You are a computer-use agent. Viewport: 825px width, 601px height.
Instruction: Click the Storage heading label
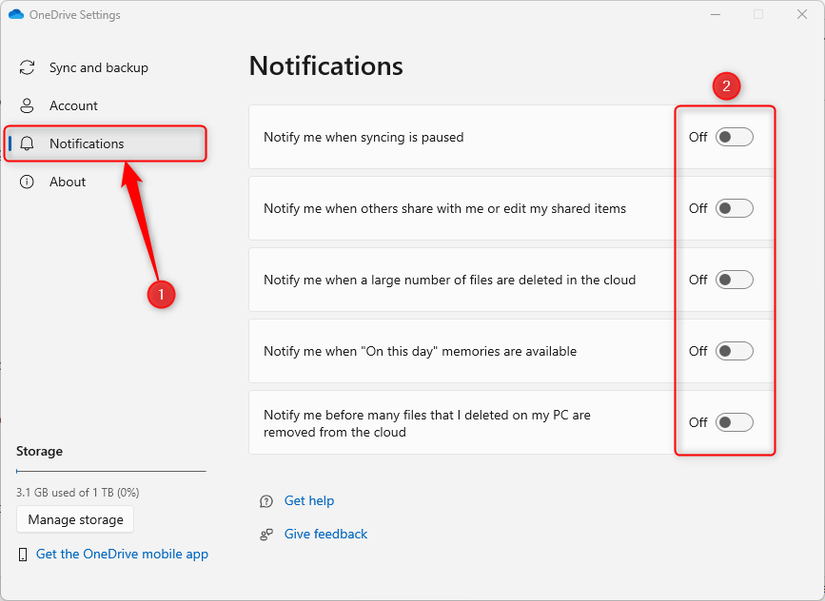(x=39, y=451)
